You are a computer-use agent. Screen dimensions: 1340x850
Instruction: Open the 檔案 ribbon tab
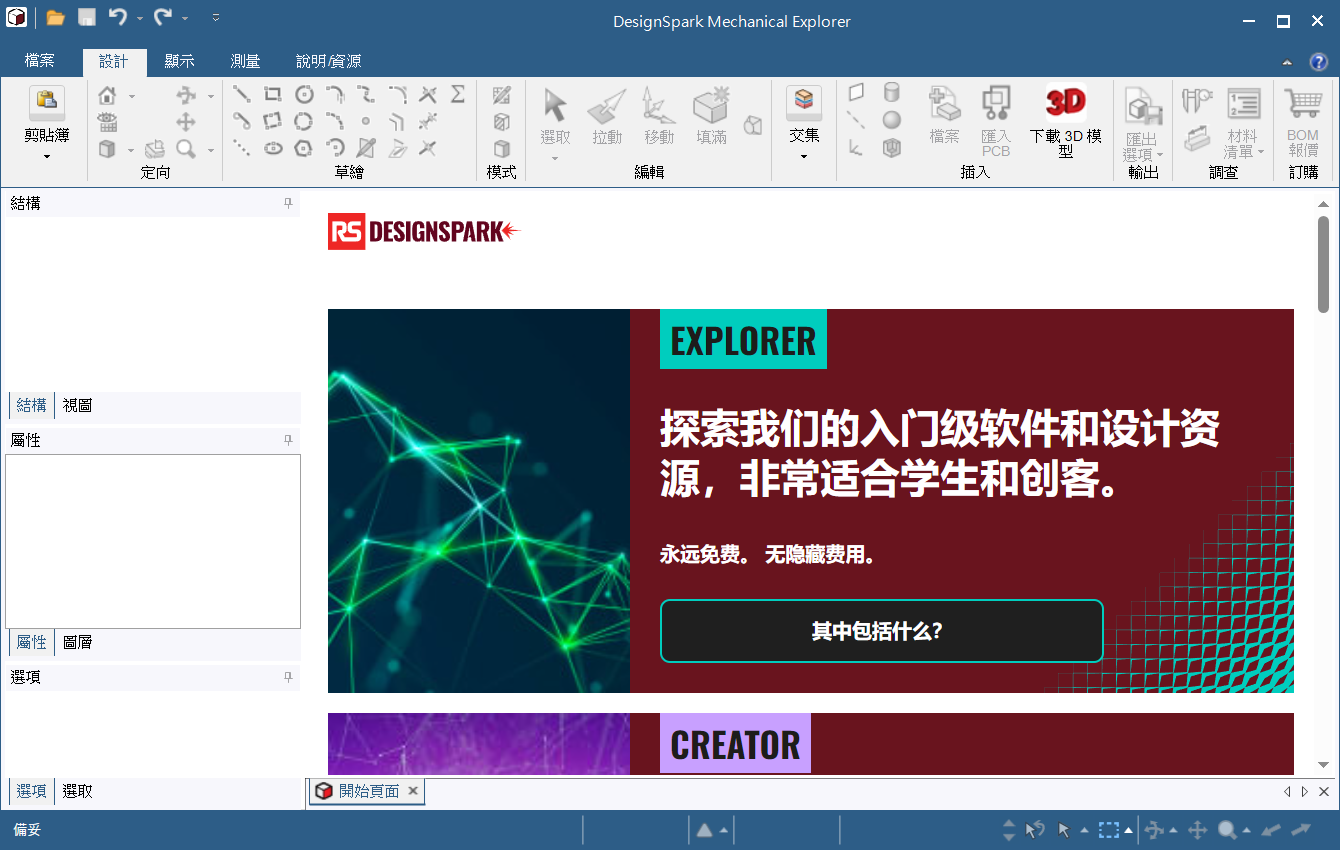pyautogui.click(x=40, y=61)
